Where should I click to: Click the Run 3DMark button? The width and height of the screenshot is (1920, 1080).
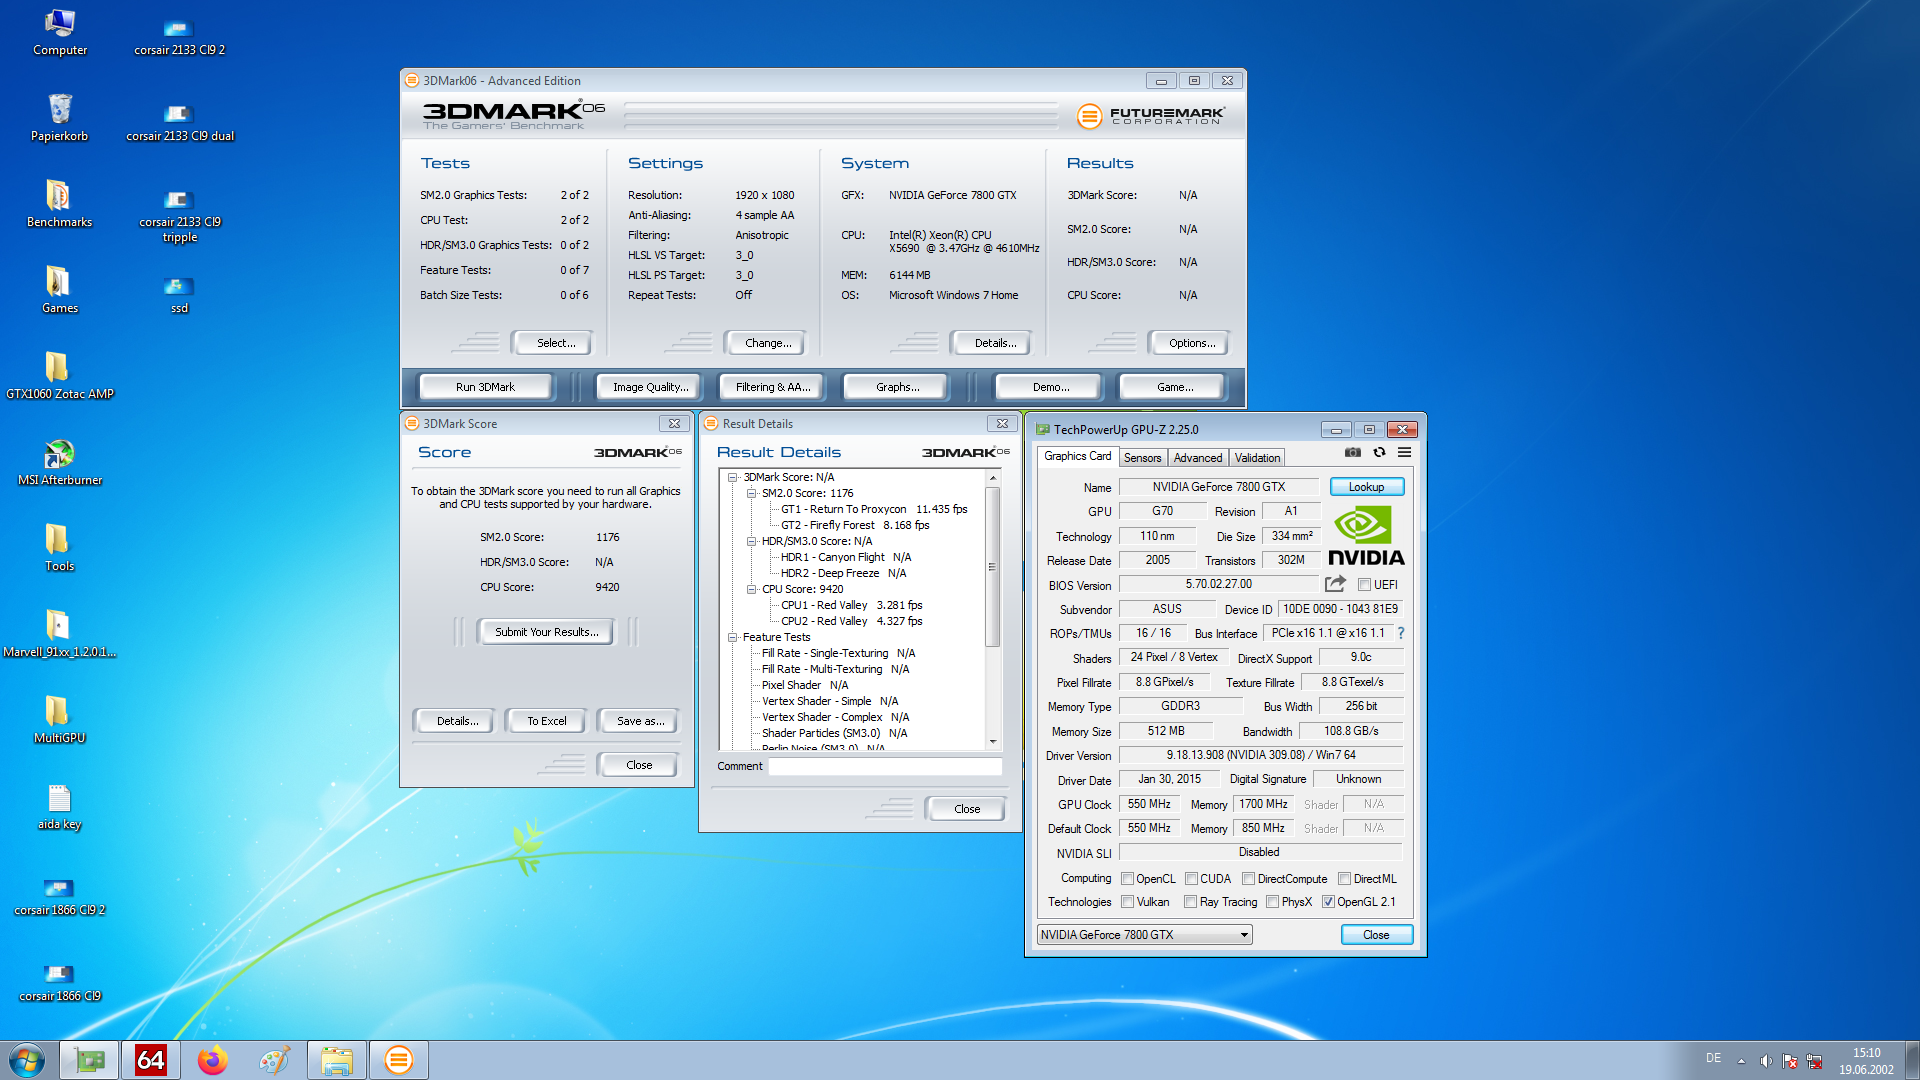tap(485, 387)
